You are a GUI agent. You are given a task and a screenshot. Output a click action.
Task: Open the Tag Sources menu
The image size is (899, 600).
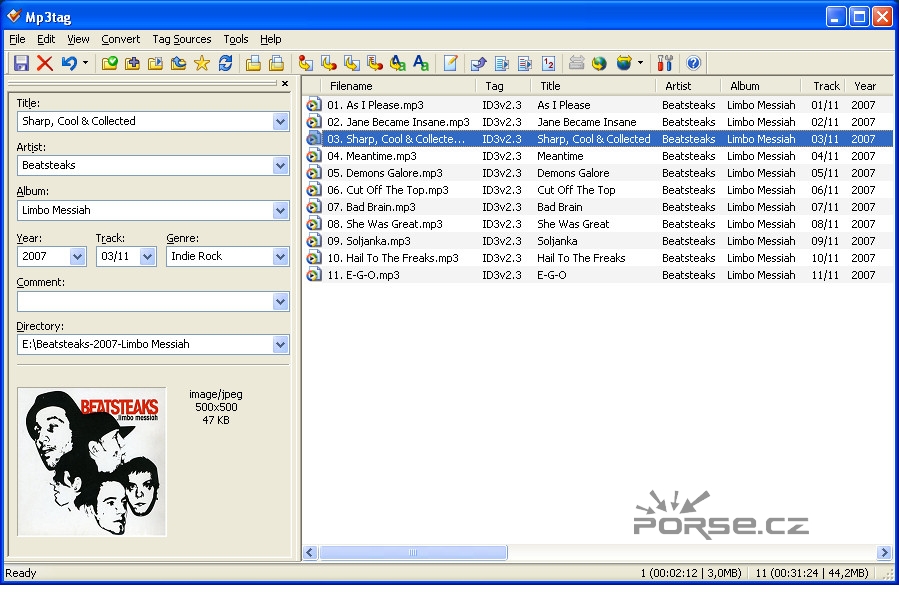[x=182, y=39]
